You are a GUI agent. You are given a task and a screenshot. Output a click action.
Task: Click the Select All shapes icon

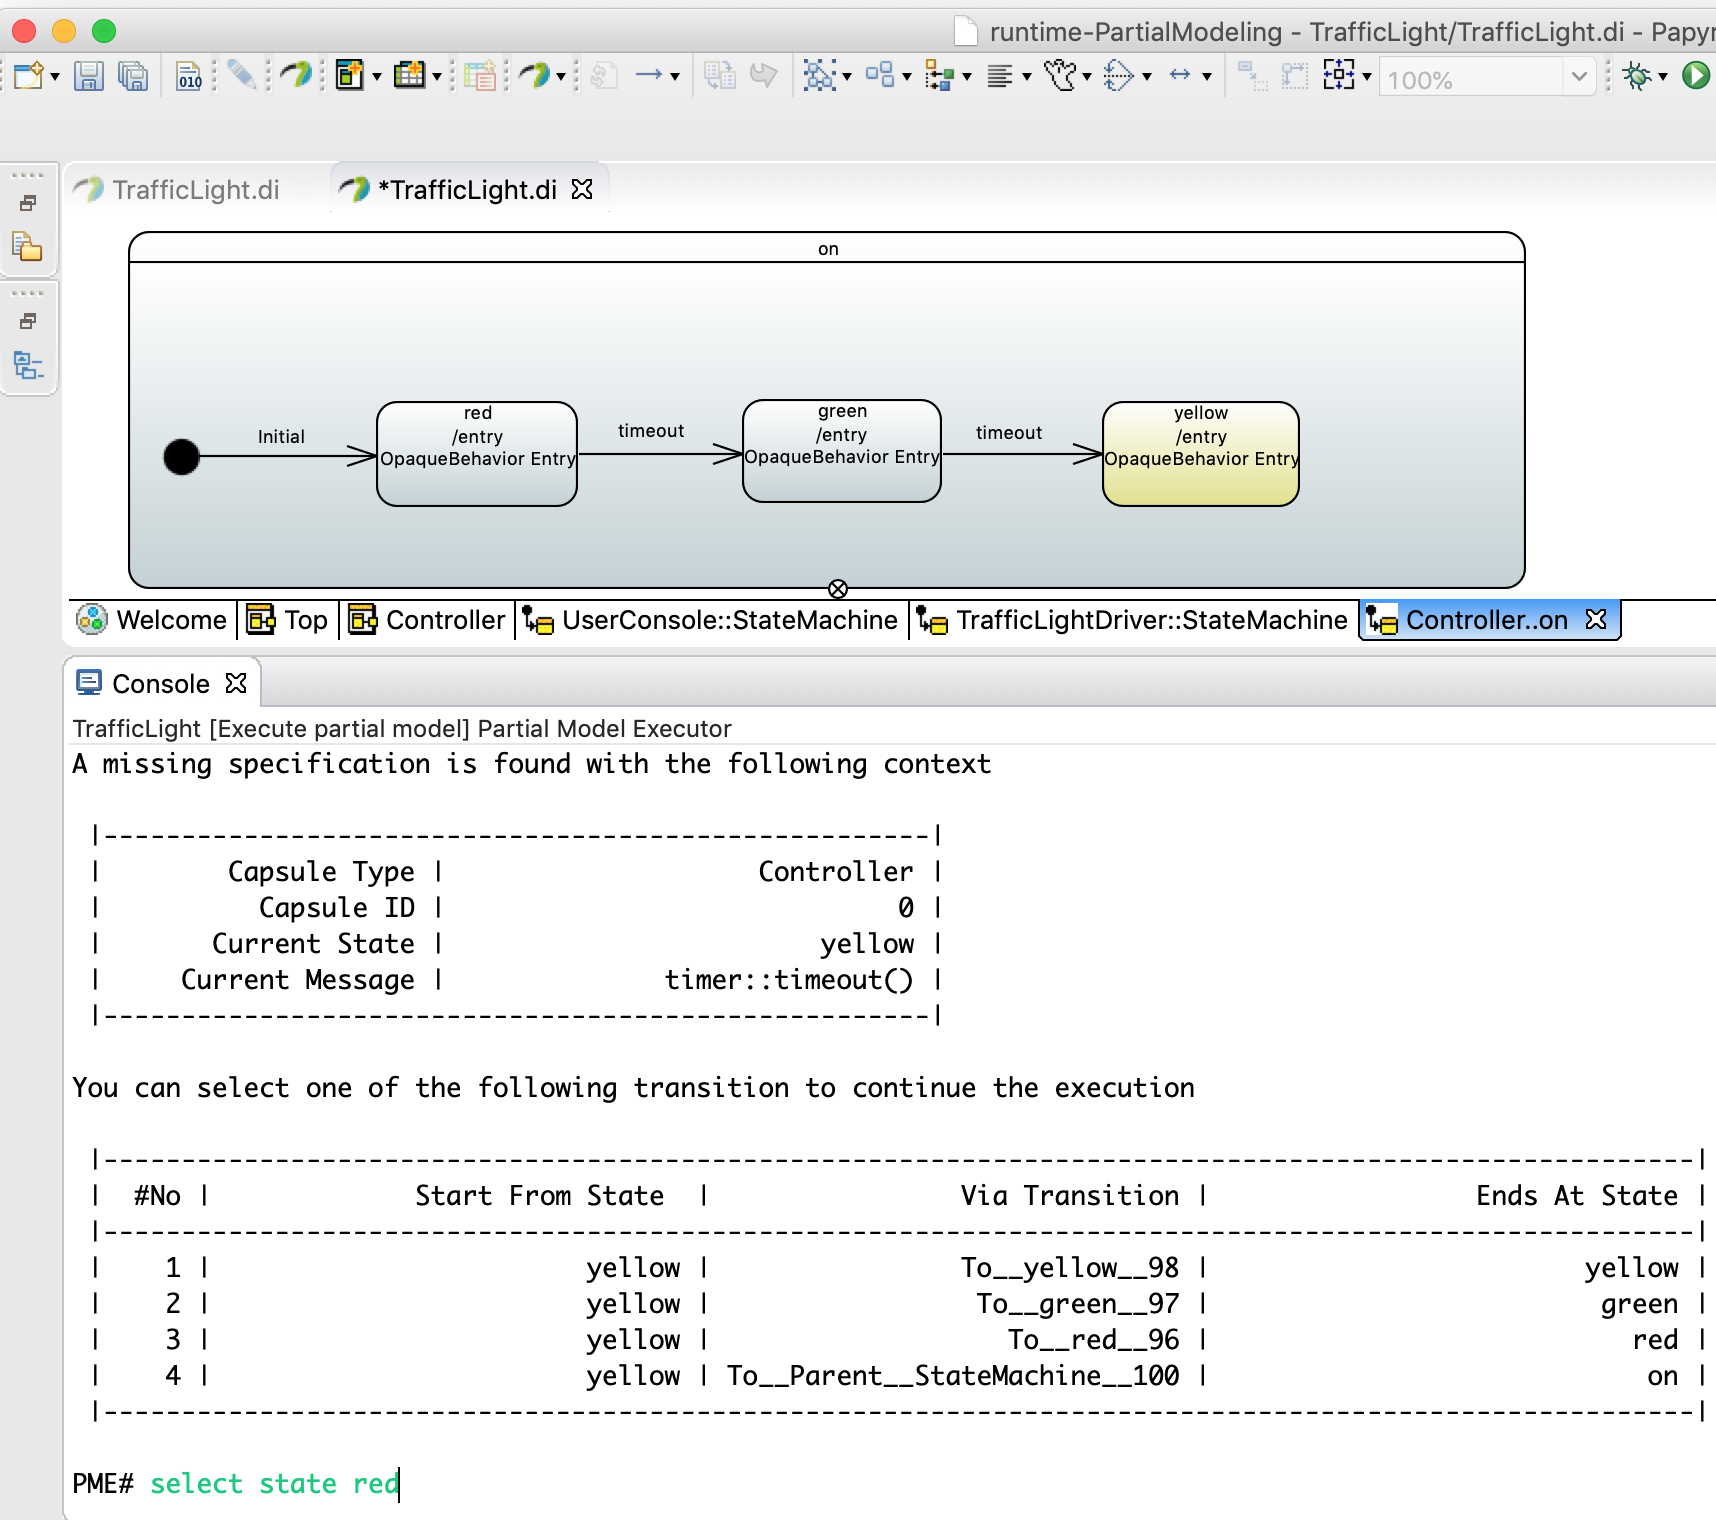[x=880, y=75]
